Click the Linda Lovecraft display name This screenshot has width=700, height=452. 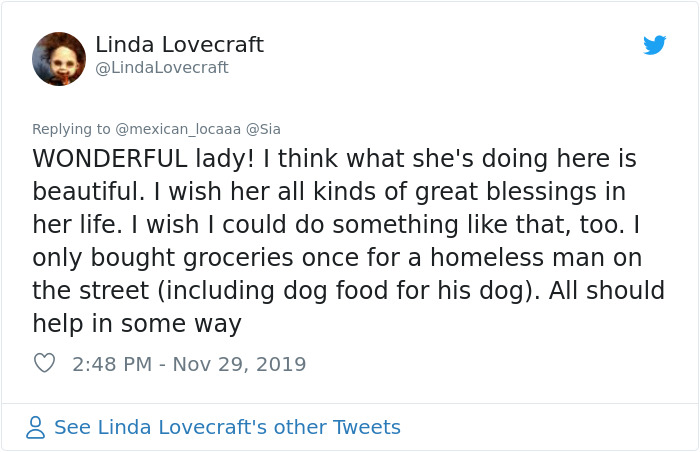point(179,45)
